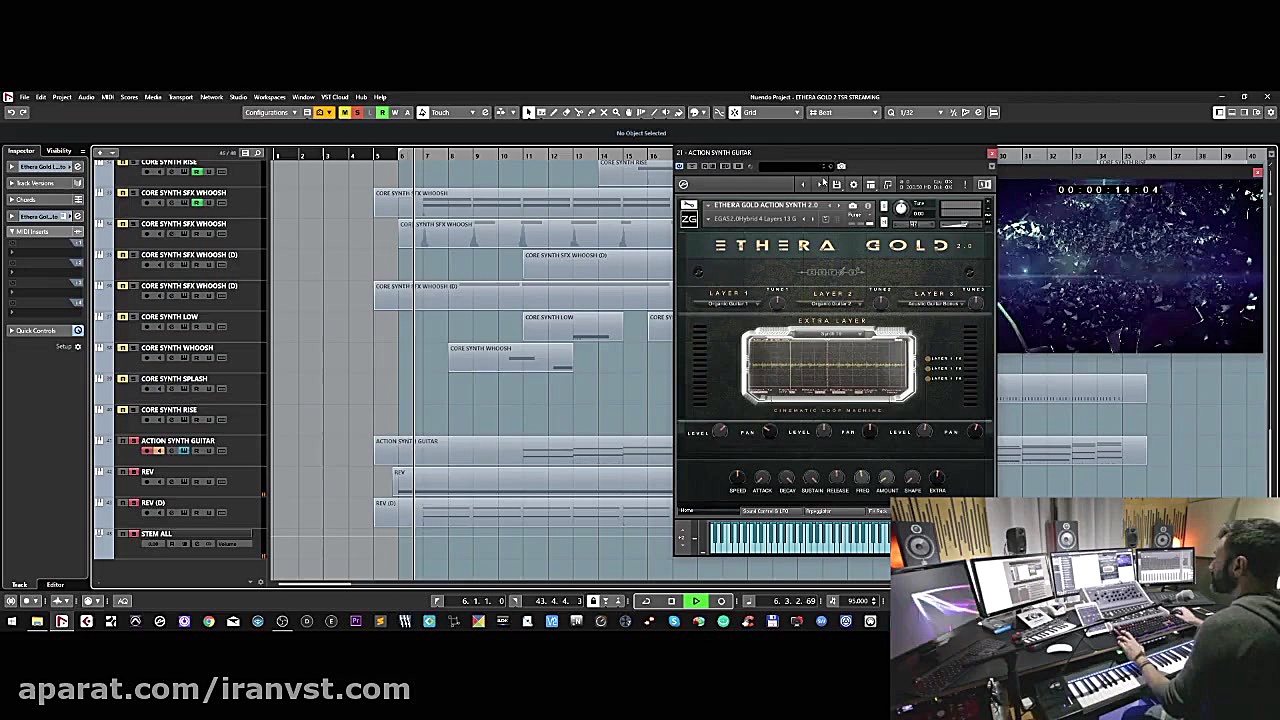
Task: Adjust the Kontakt Tune knob
Action: (901, 209)
